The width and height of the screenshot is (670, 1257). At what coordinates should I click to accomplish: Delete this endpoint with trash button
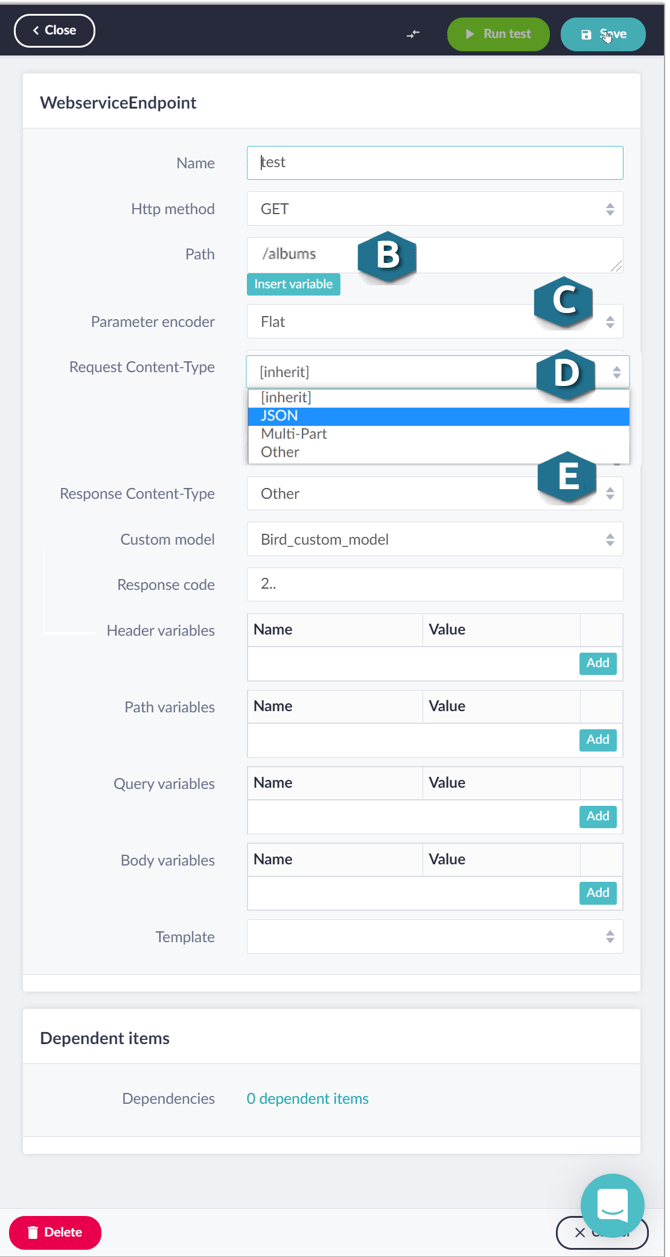point(55,1232)
